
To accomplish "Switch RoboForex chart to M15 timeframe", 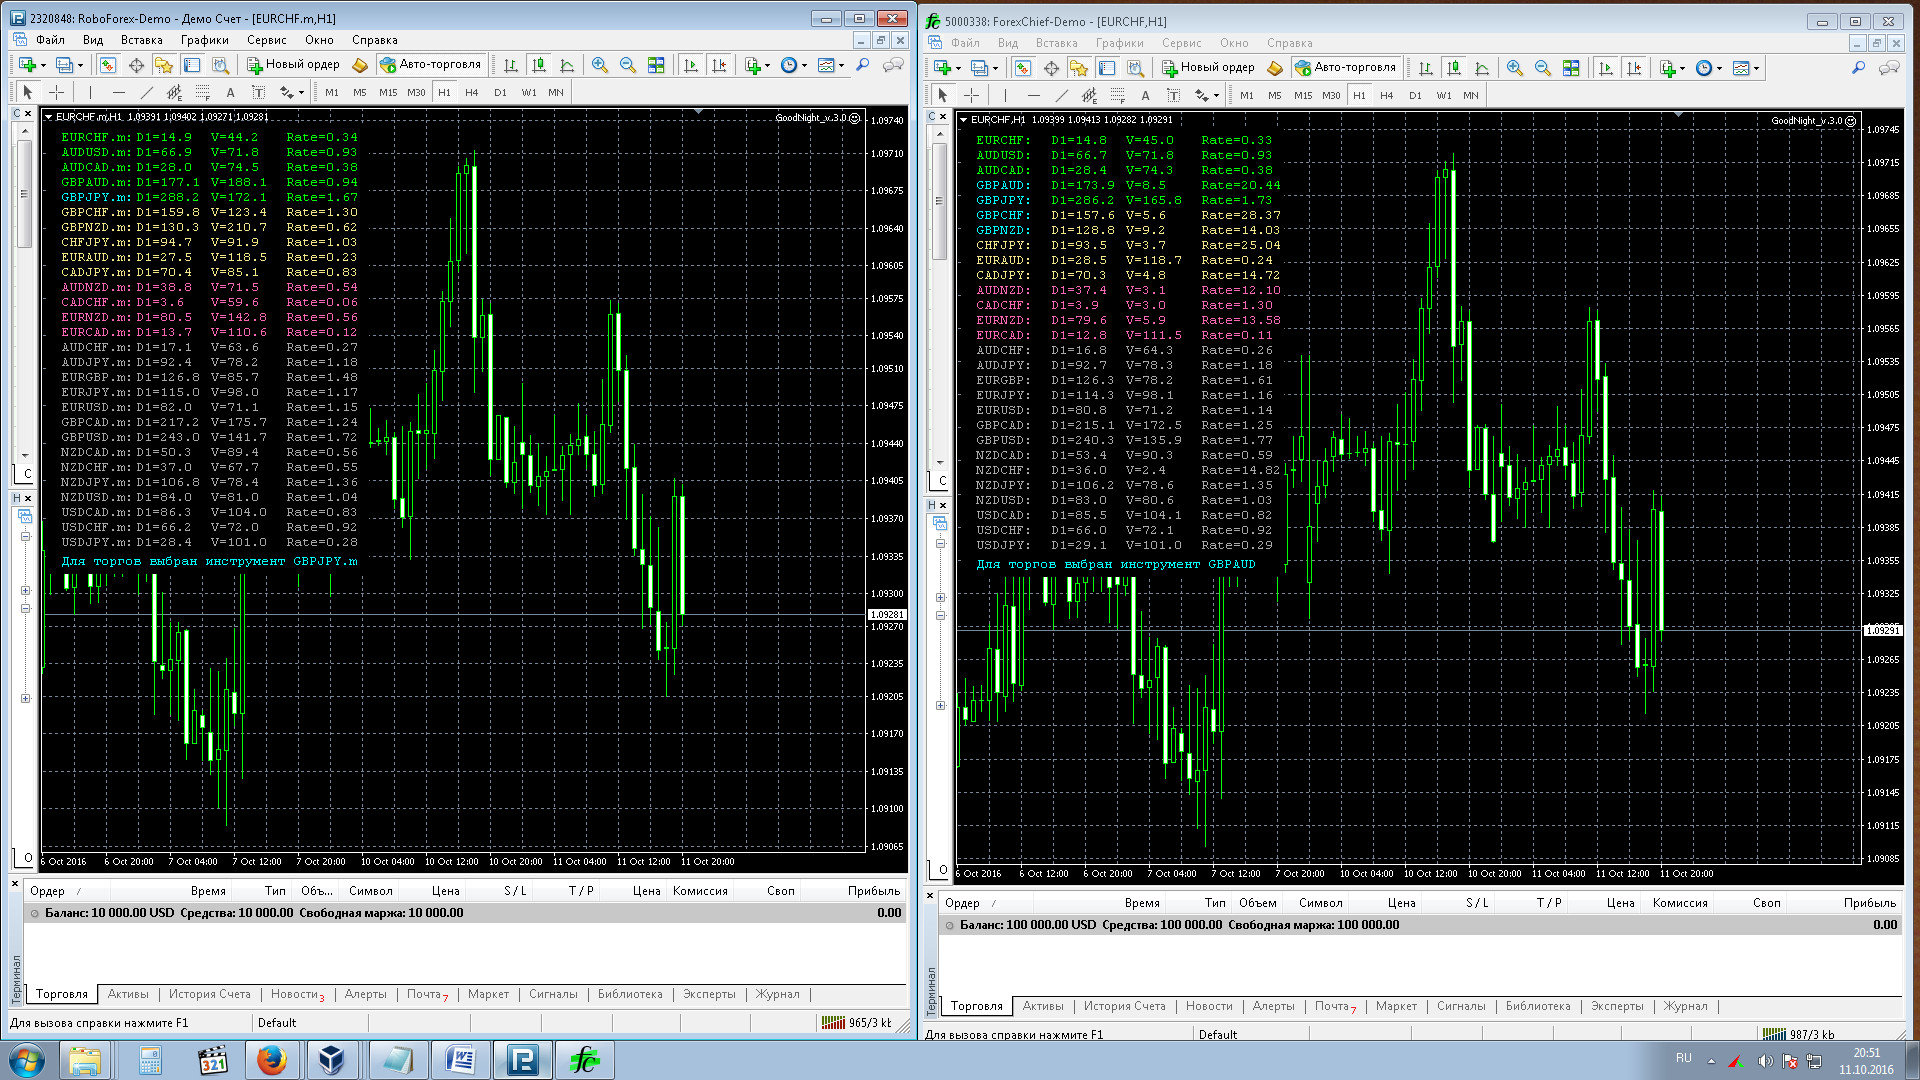I will pos(388,92).
